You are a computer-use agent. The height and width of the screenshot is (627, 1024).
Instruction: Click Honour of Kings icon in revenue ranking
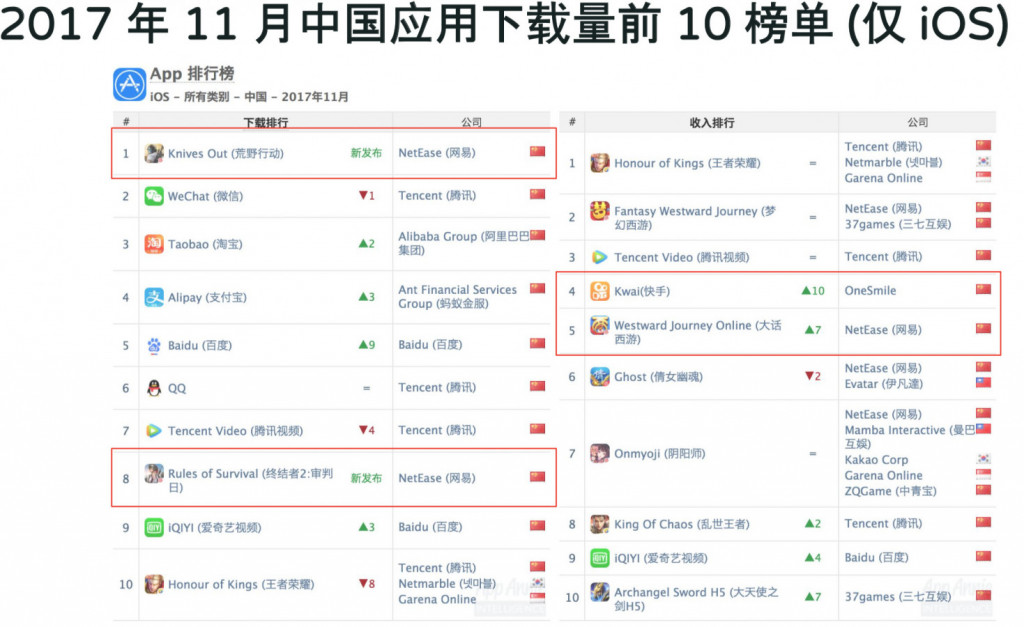tap(600, 163)
